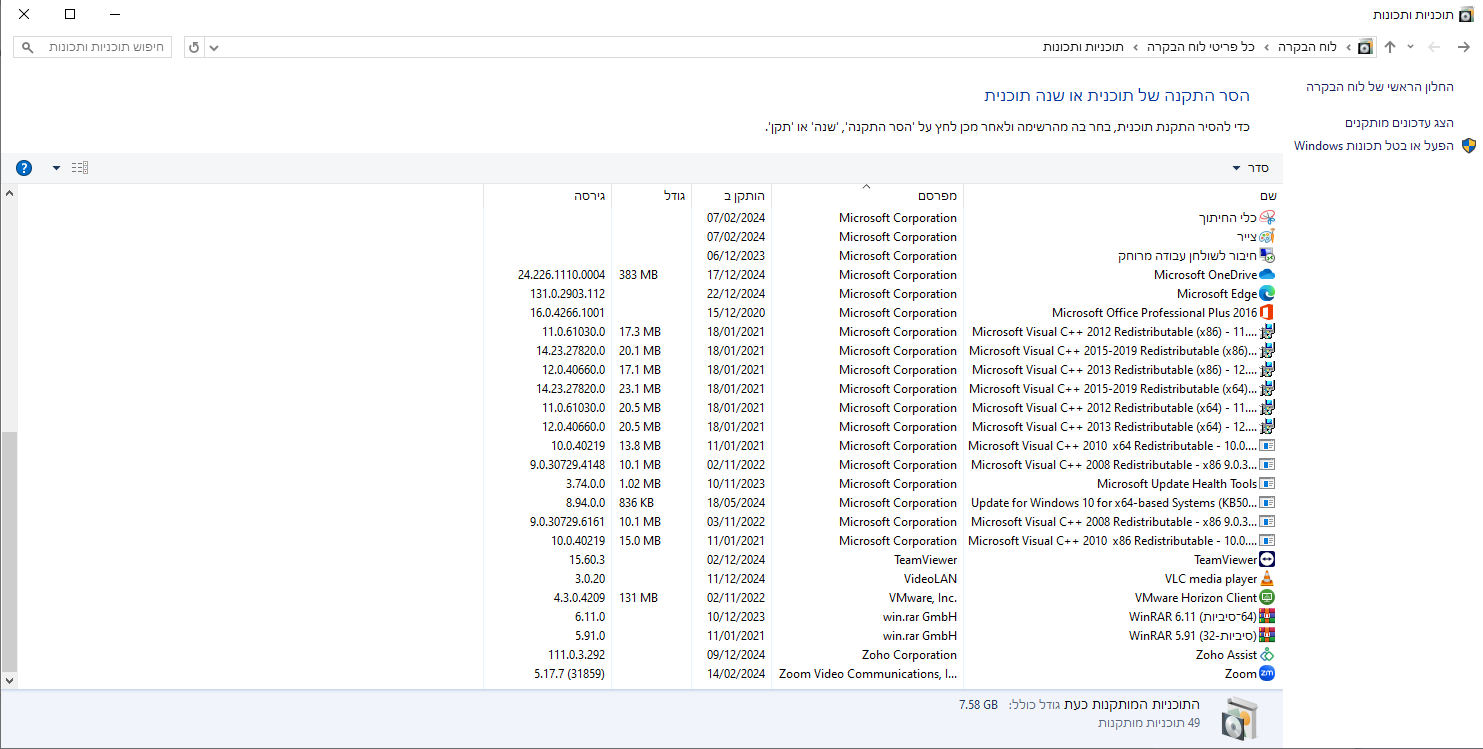Click the Visual C++ 2012 Redistributable (x86) icon

(1267, 332)
